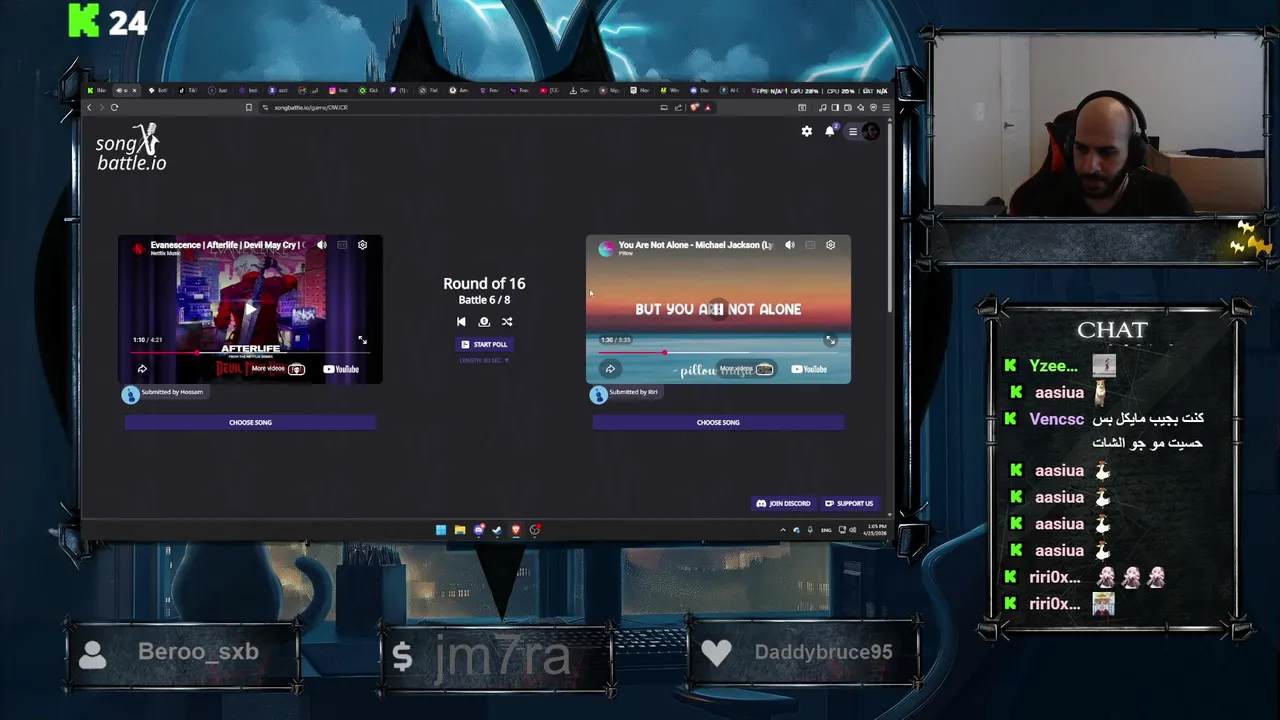Choose the Evanescence Afterlife song
Viewport: 1280px width, 720px height.
pos(250,422)
